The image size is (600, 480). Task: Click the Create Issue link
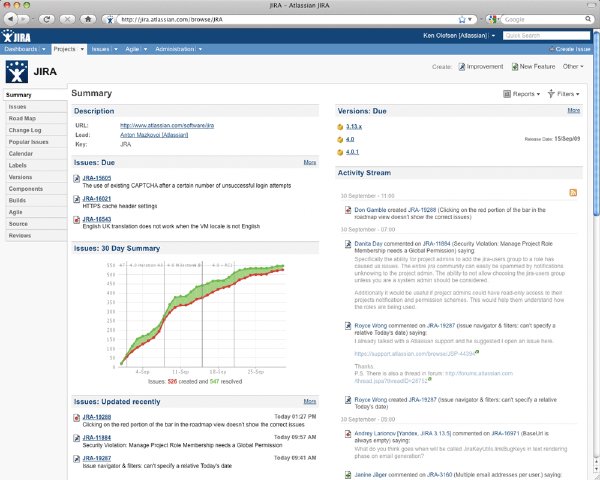coord(570,49)
